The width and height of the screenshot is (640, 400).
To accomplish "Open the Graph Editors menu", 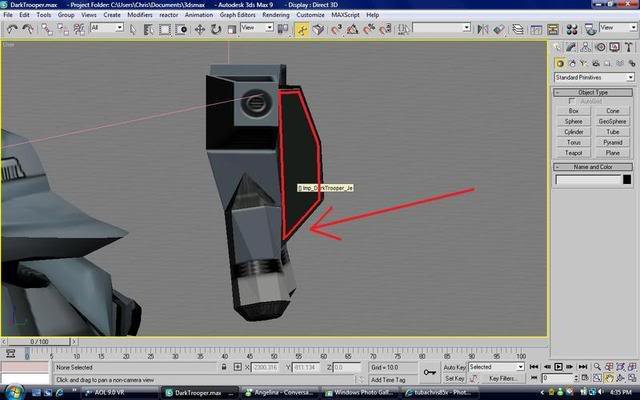I will (x=238, y=15).
